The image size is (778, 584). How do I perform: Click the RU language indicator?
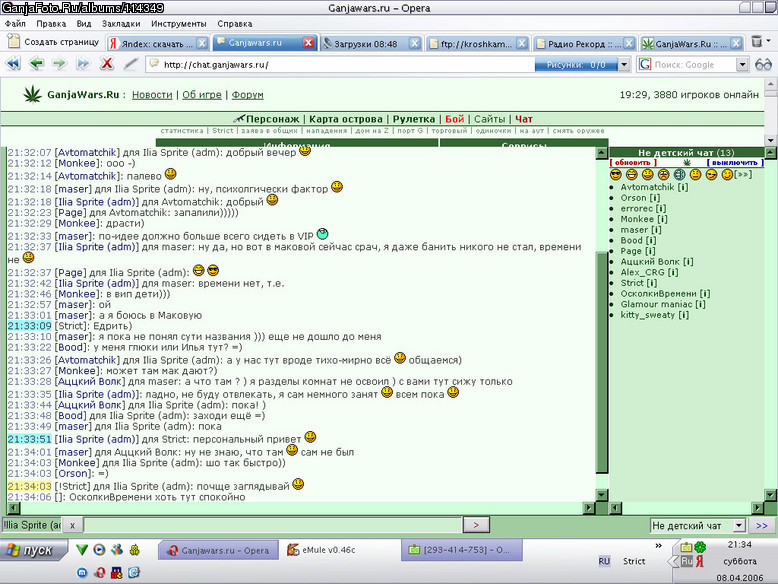pyautogui.click(x=604, y=561)
